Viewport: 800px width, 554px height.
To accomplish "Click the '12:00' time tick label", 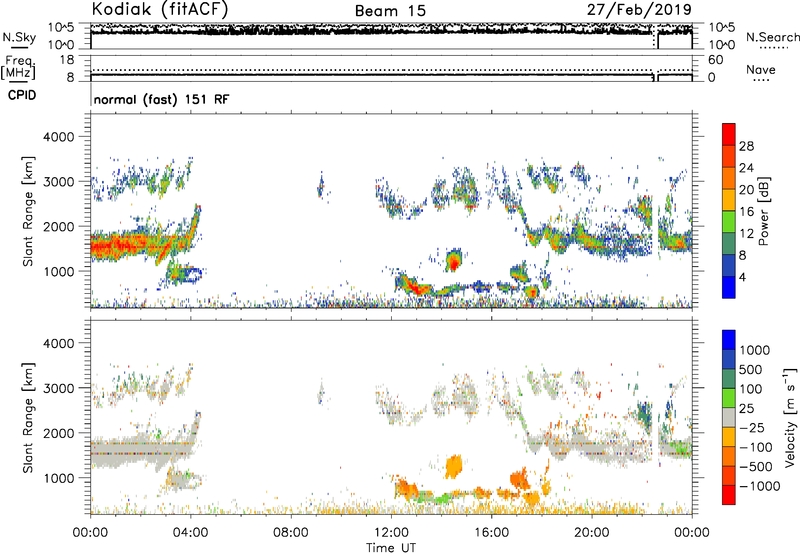I will [391, 533].
